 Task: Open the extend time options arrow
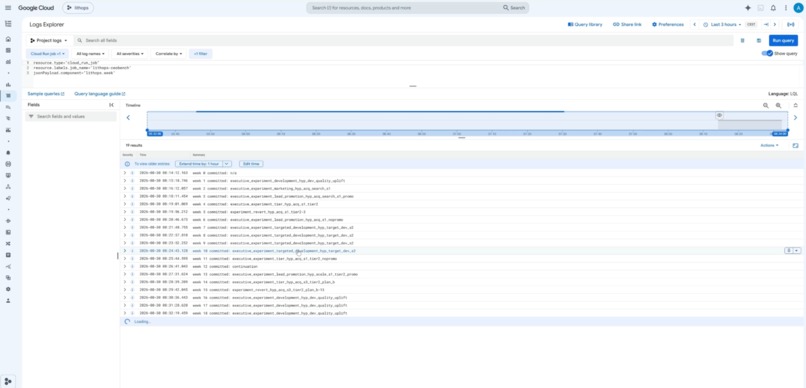point(227,163)
